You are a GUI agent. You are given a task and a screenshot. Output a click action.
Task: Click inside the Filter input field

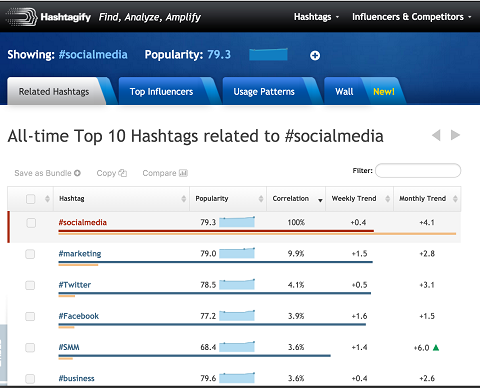pos(418,170)
